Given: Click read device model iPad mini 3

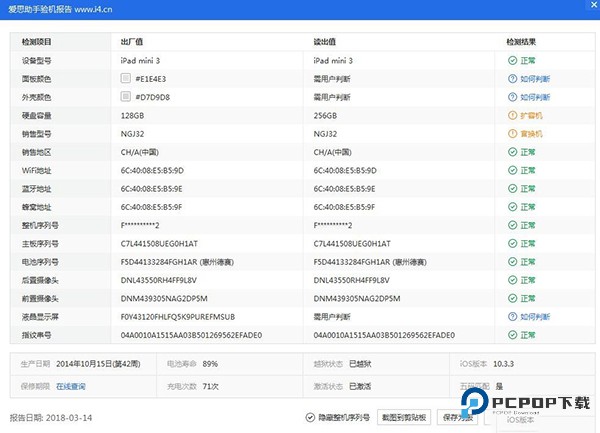Looking at the screenshot, I should [x=333, y=60].
